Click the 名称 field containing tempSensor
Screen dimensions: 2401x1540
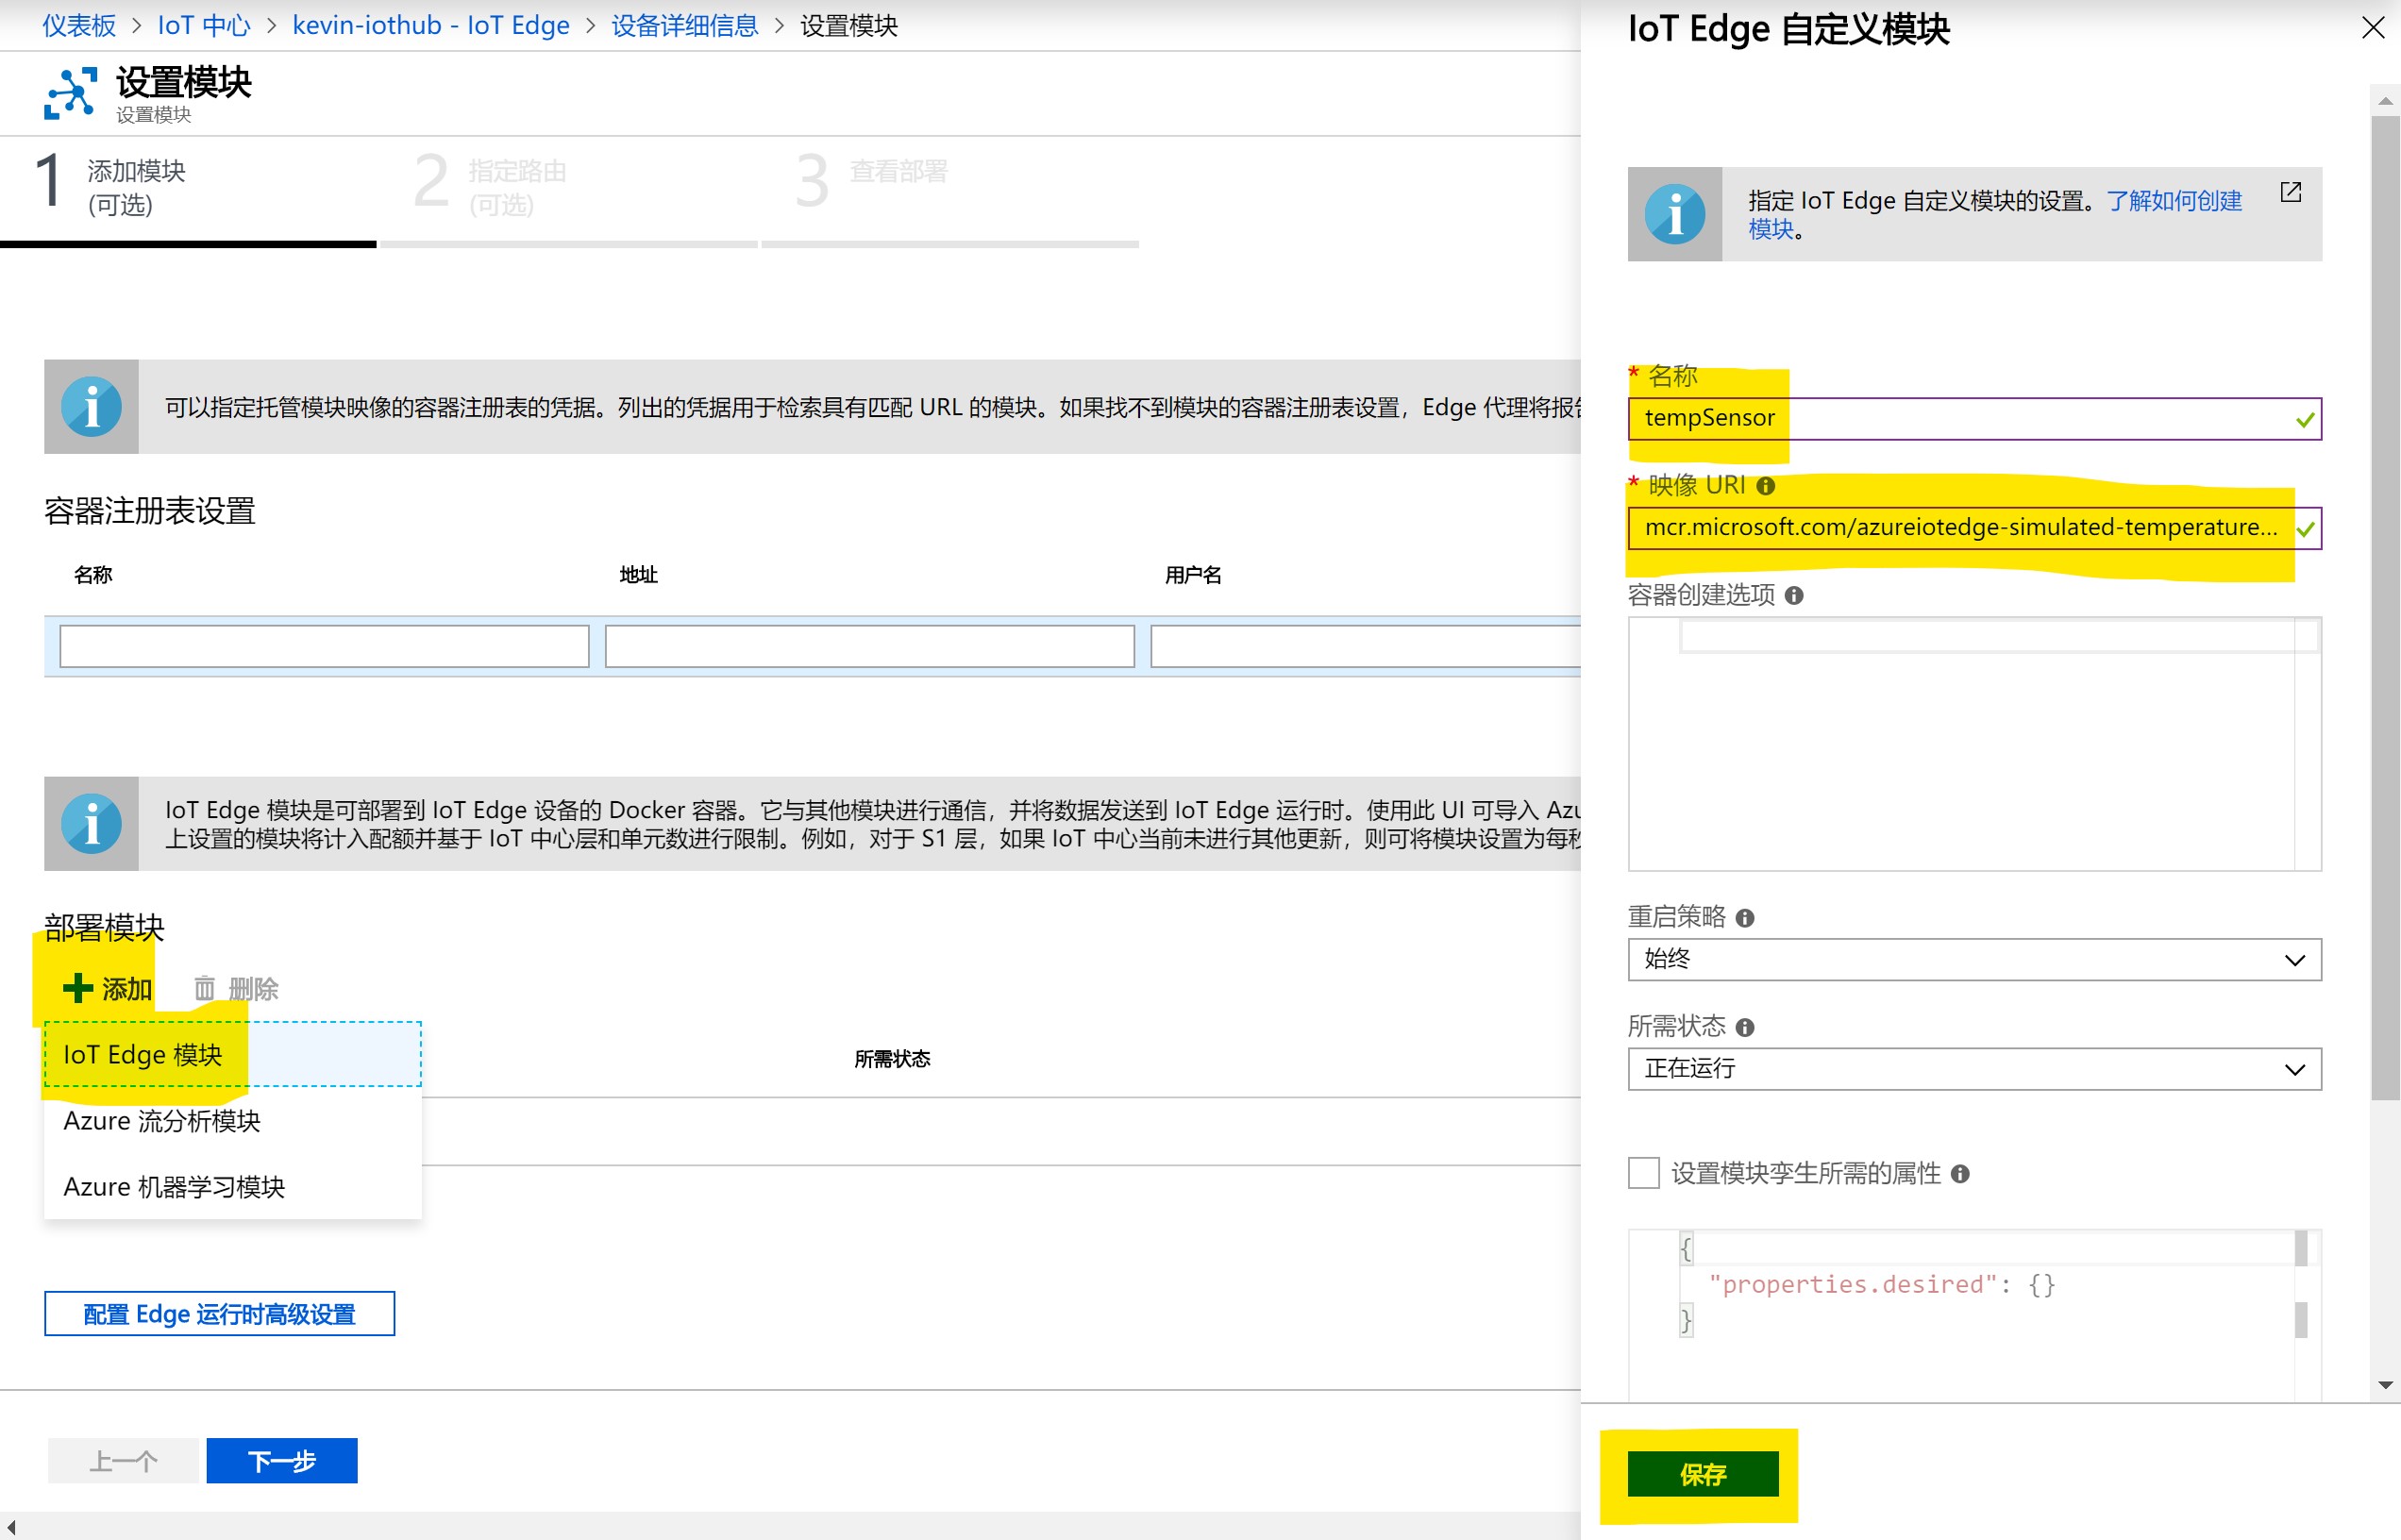click(1974, 418)
